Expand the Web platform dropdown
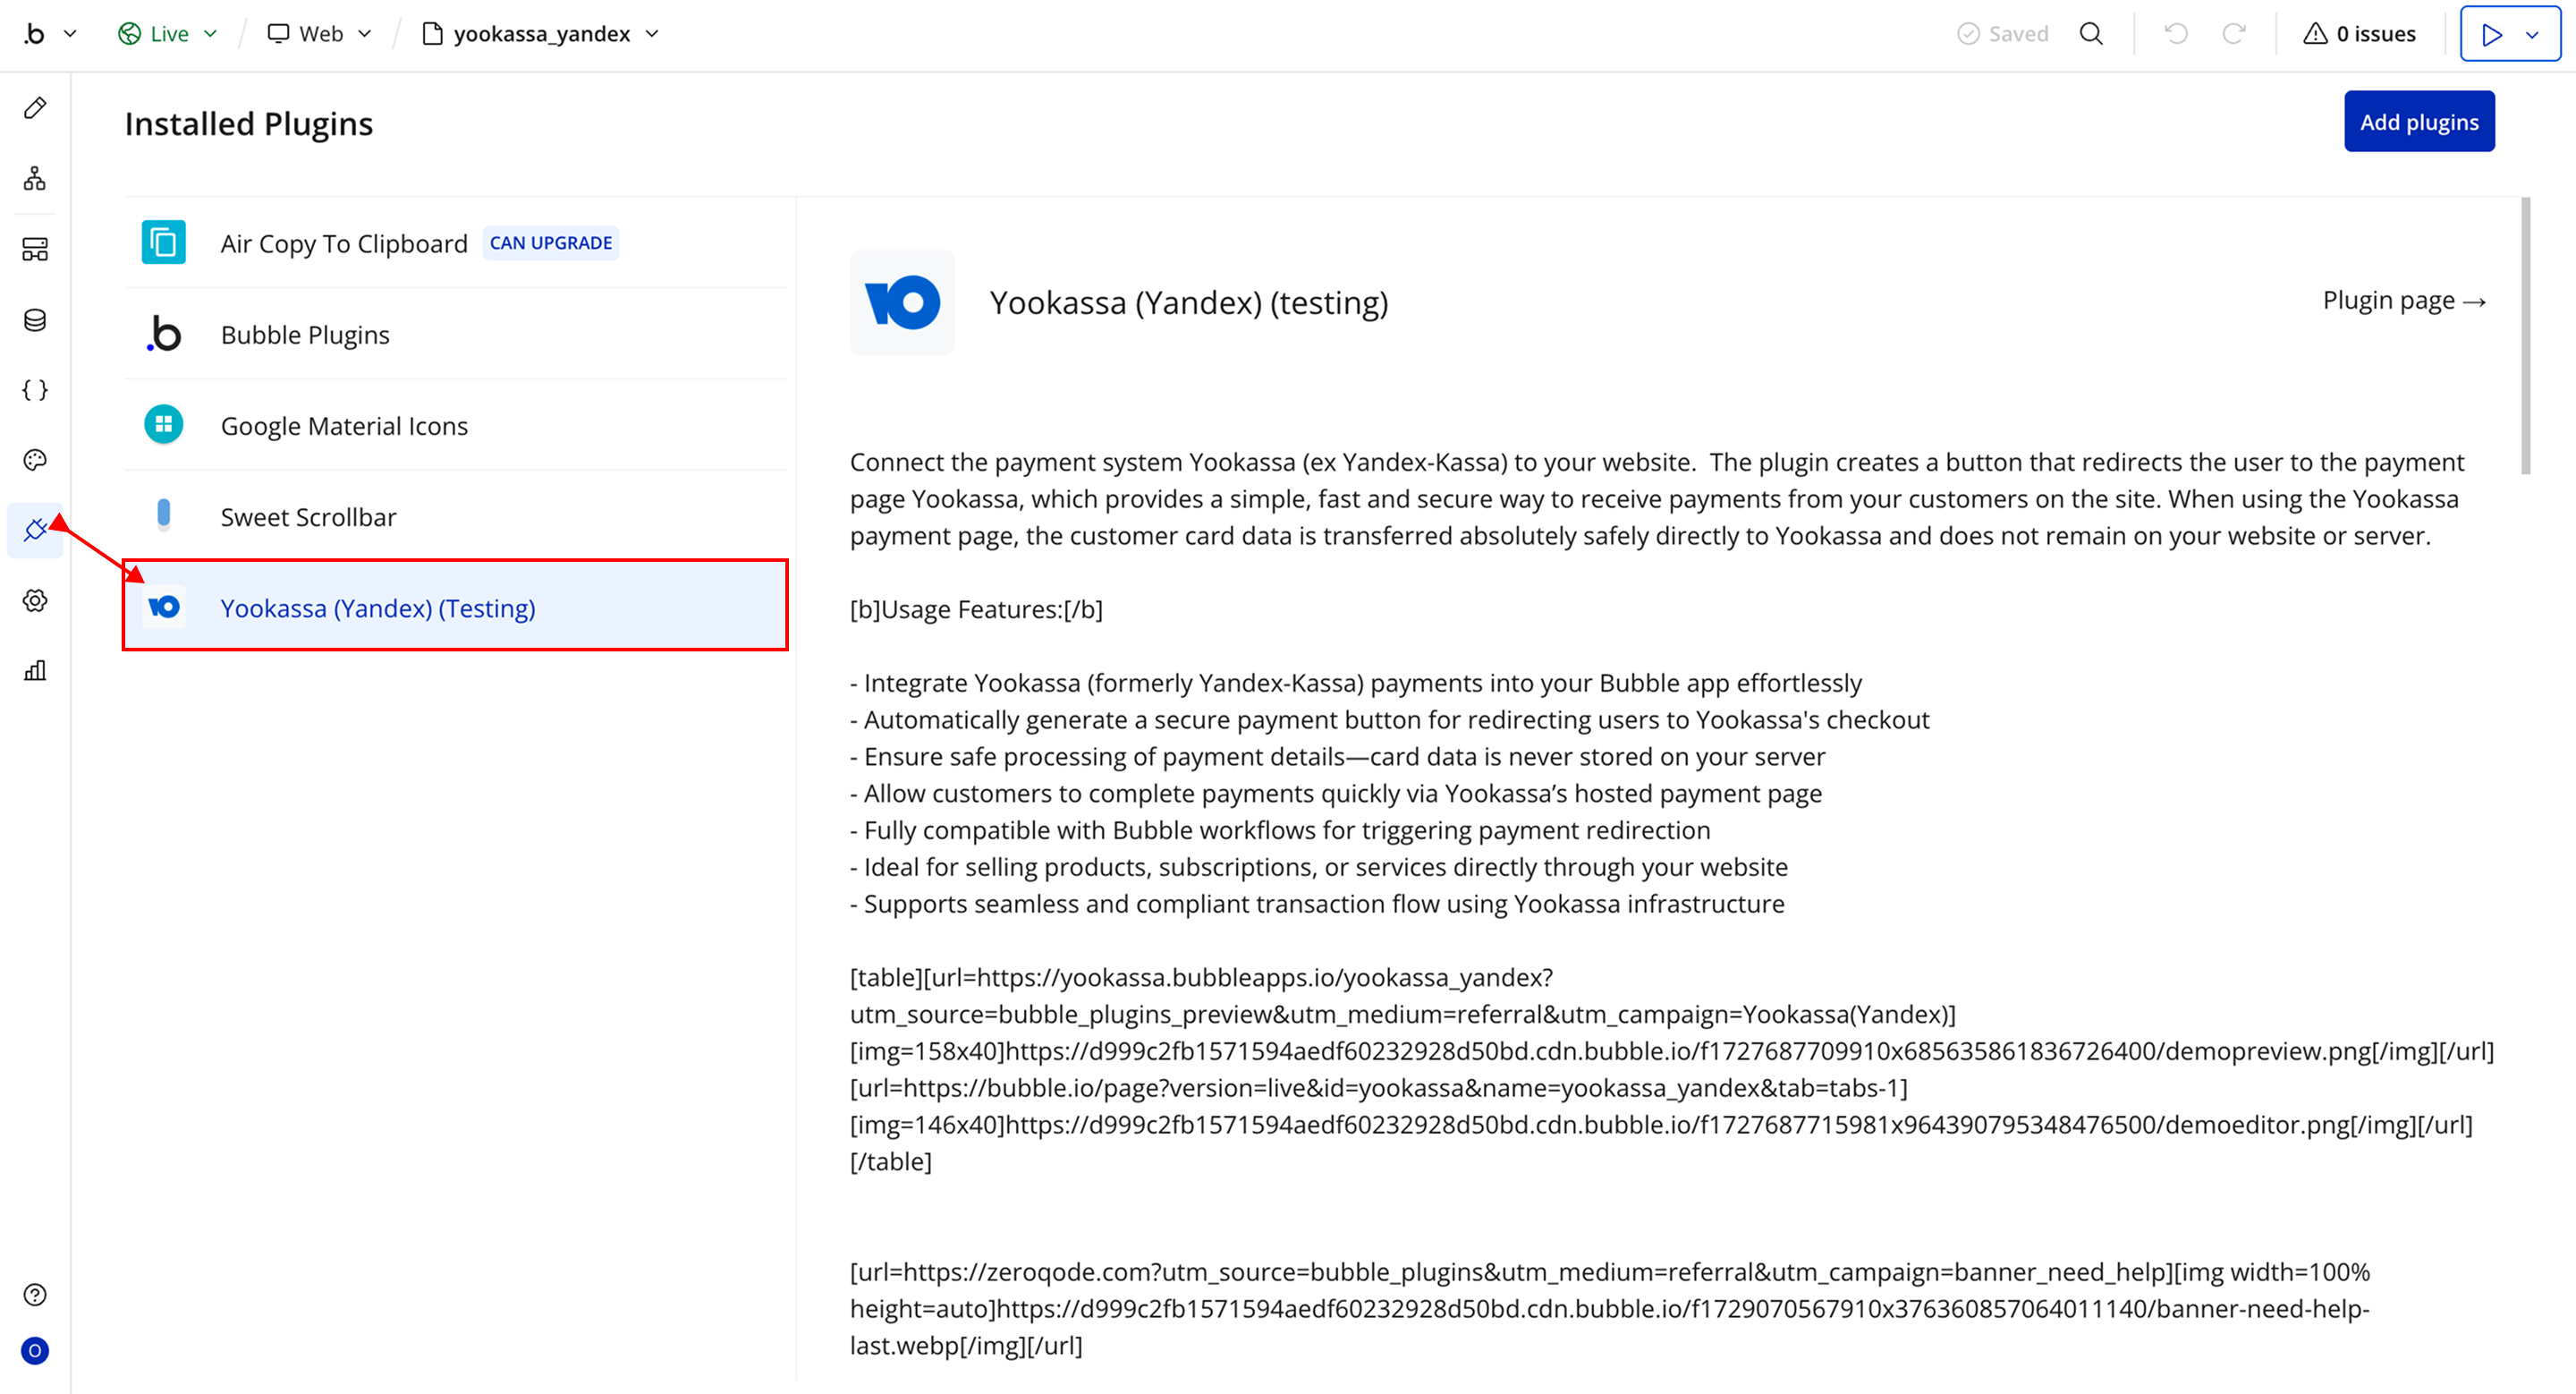 pos(320,34)
